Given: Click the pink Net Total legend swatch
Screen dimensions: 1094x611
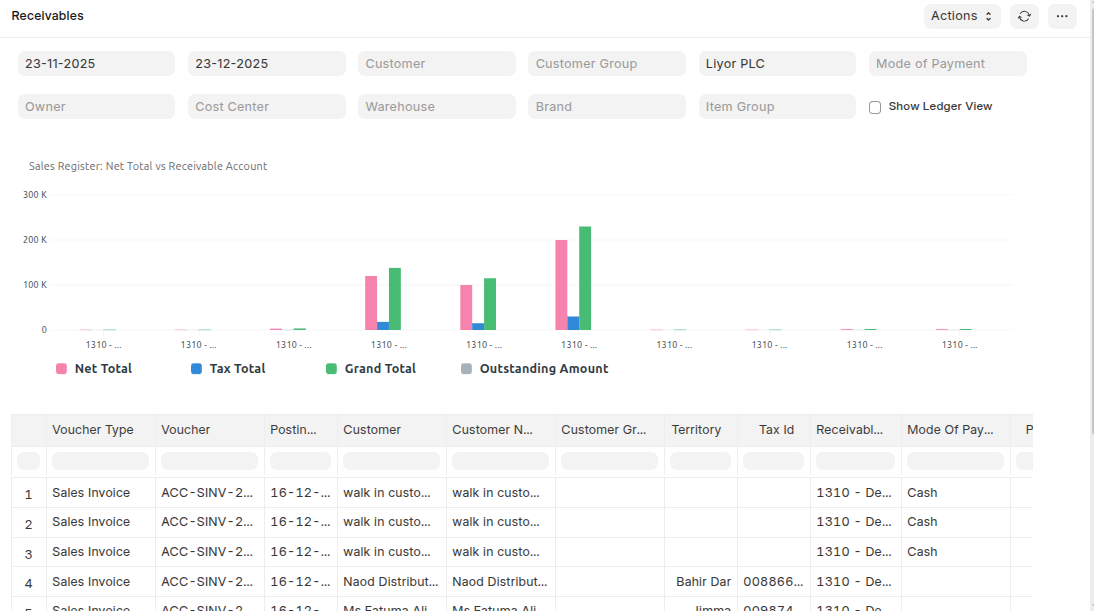Looking at the screenshot, I should (x=61, y=369).
